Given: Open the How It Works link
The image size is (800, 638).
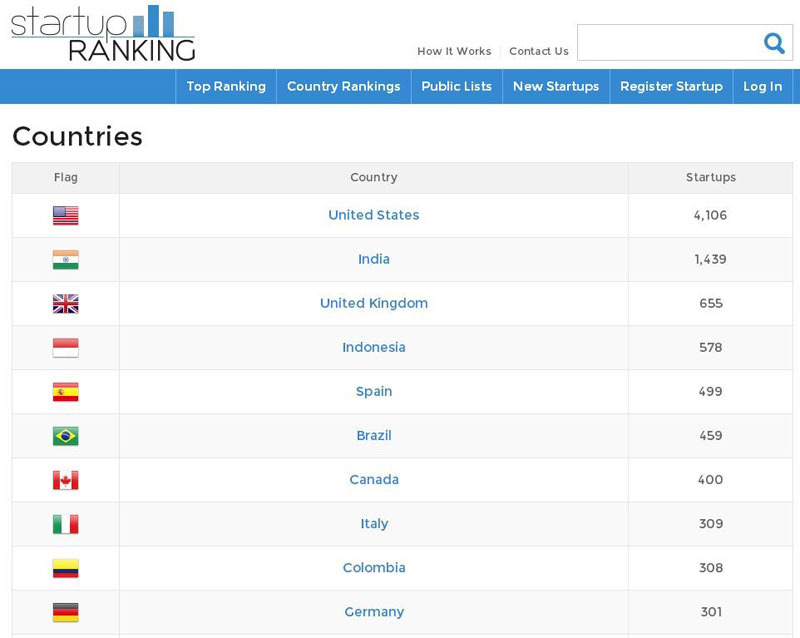Looking at the screenshot, I should coord(454,51).
